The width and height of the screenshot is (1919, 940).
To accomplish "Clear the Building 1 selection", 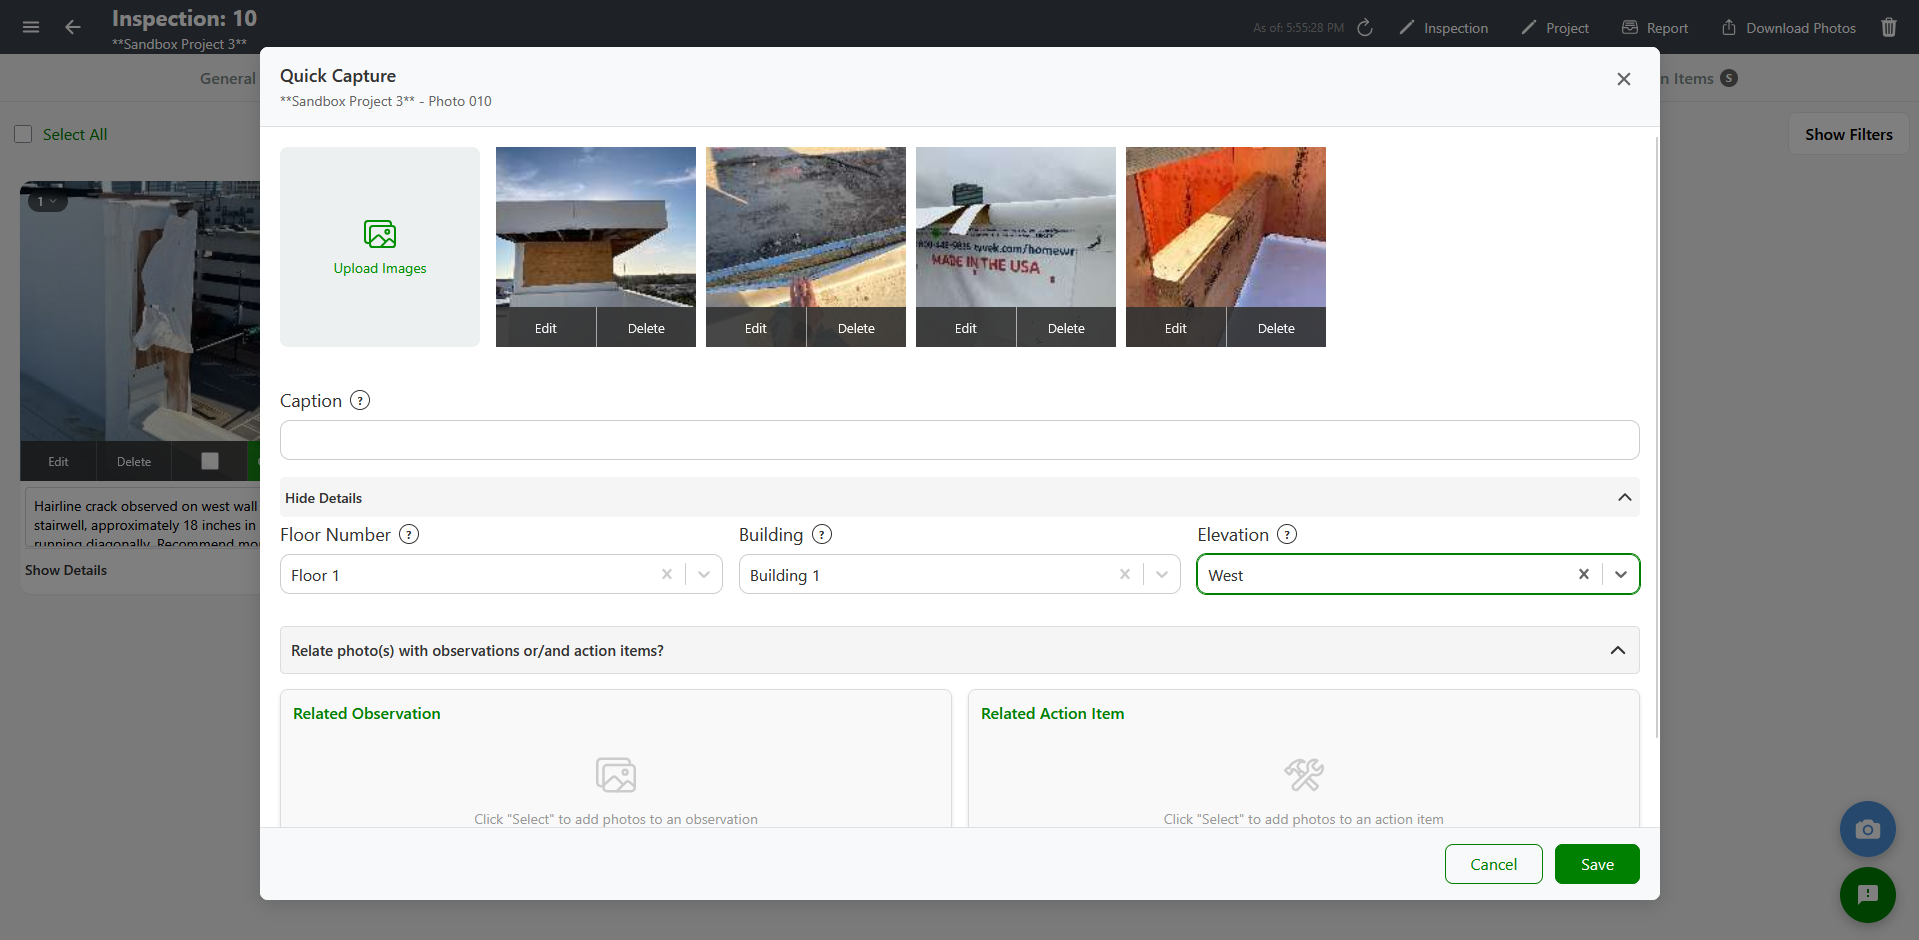I will click(1125, 574).
